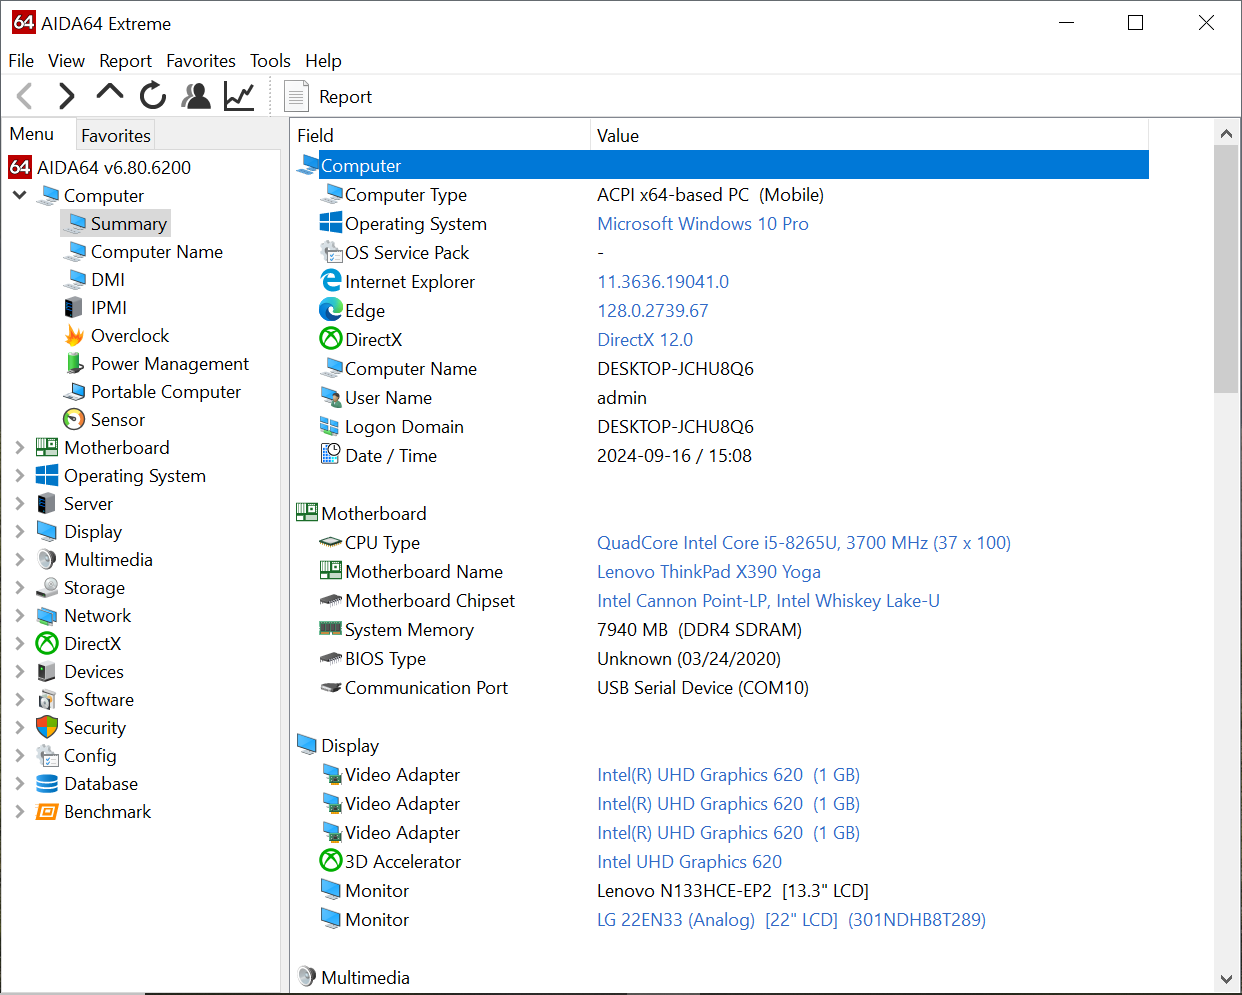Click the Refresh toolbar icon
The height and width of the screenshot is (995, 1242).
[x=152, y=96]
